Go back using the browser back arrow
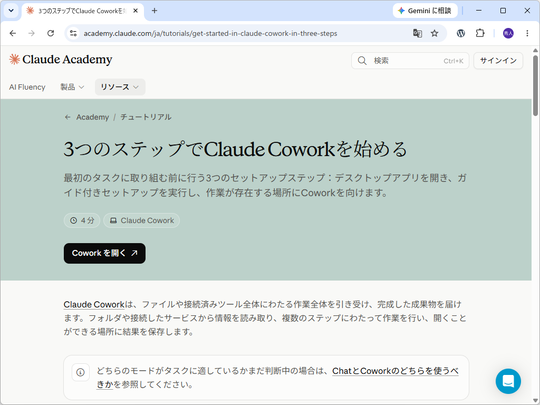The height and width of the screenshot is (405, 540). point(13,33)
